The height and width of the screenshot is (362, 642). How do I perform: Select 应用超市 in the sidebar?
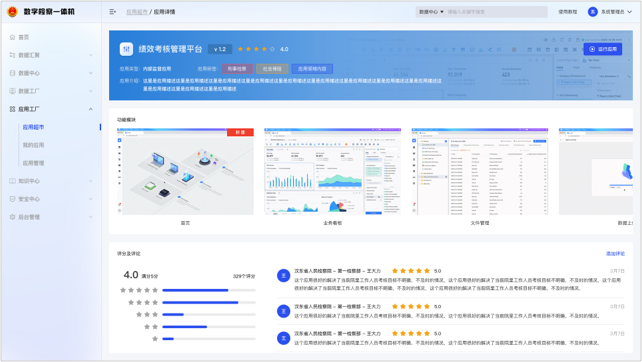tap(33, 127)
